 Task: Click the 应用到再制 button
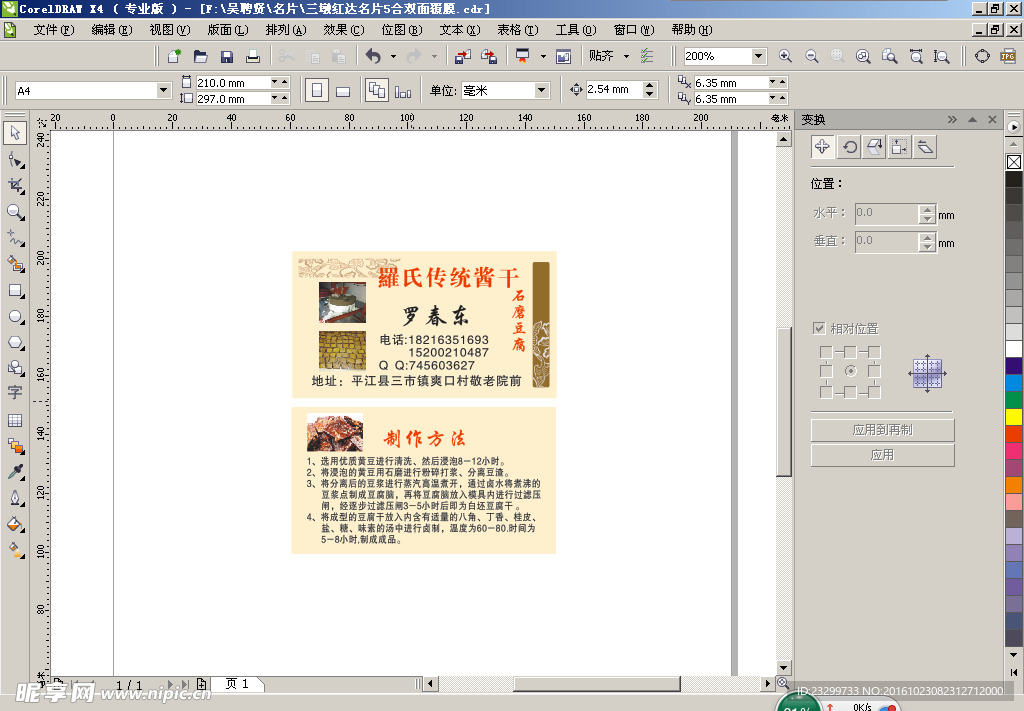pos(882,430)
